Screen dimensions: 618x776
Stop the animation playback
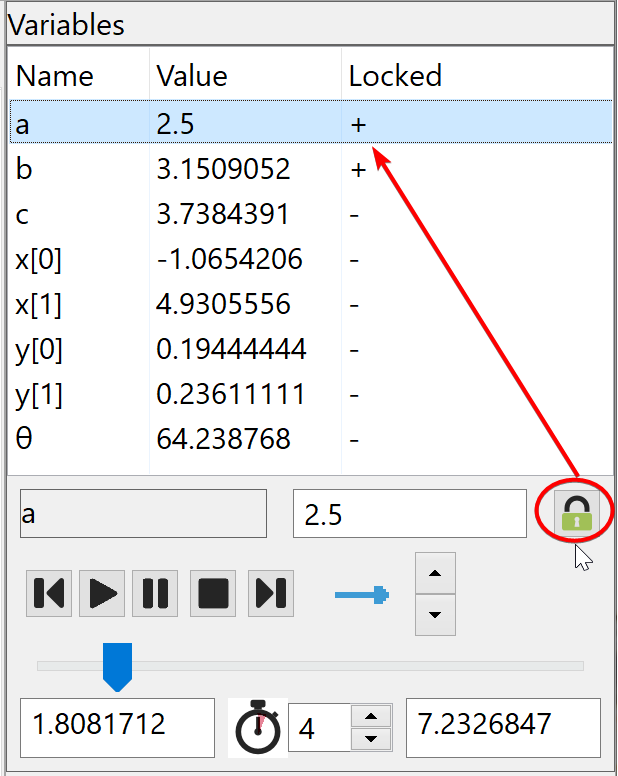(213, 593)
